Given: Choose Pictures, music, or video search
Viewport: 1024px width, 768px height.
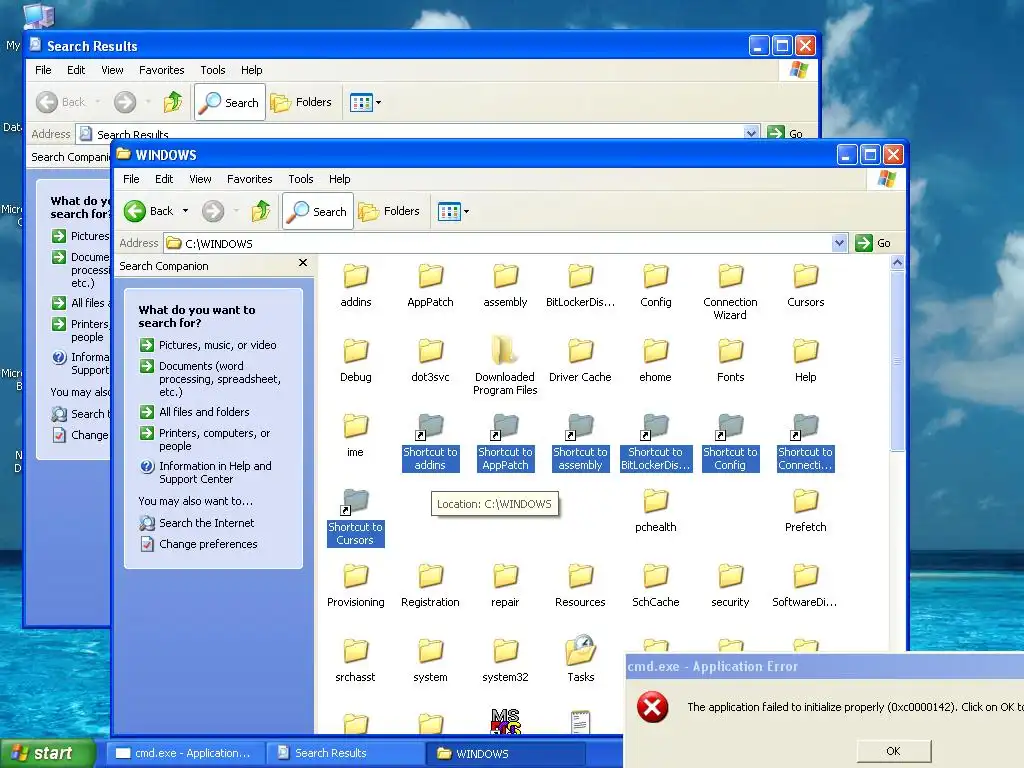Looking at the screenshot, I should click(x=217, y=345).
